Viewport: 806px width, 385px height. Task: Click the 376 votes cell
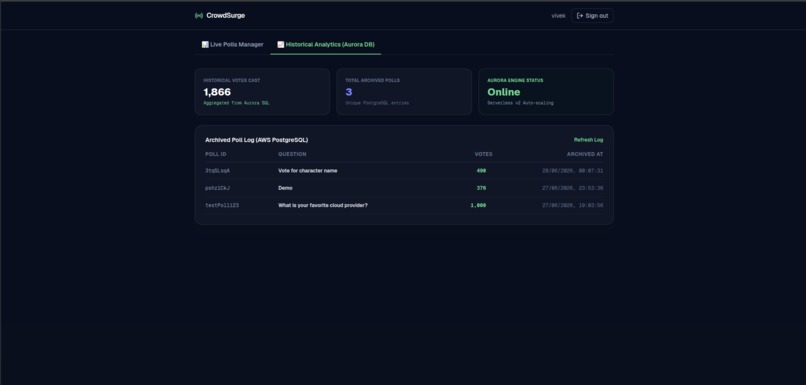(481, 188)
